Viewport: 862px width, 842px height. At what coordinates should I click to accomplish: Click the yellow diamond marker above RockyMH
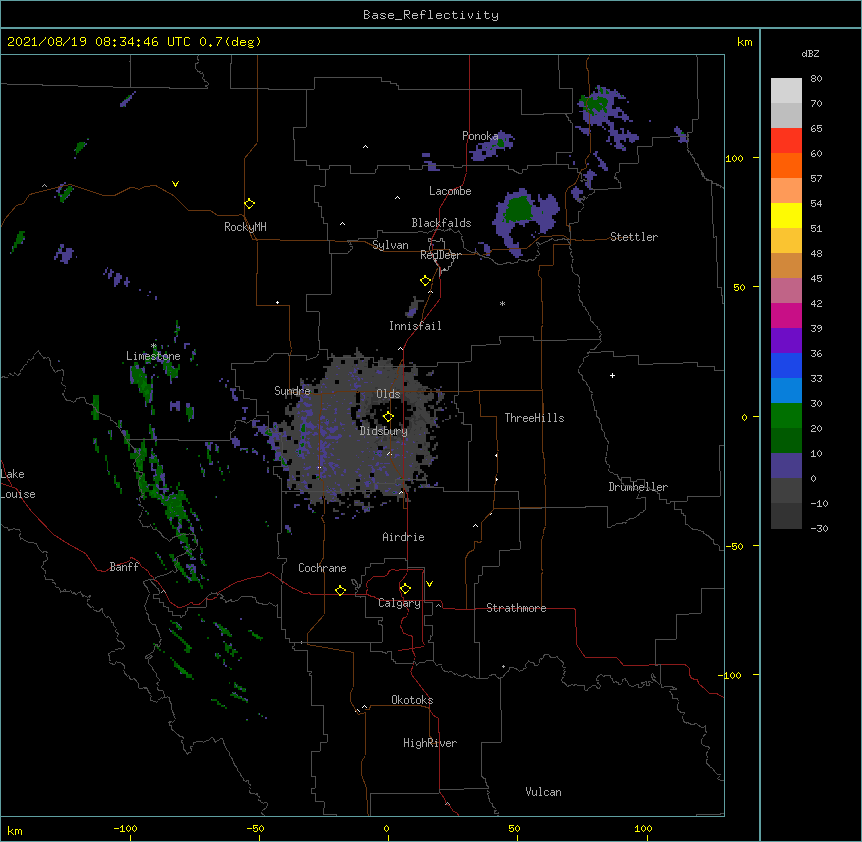(249, 204)
